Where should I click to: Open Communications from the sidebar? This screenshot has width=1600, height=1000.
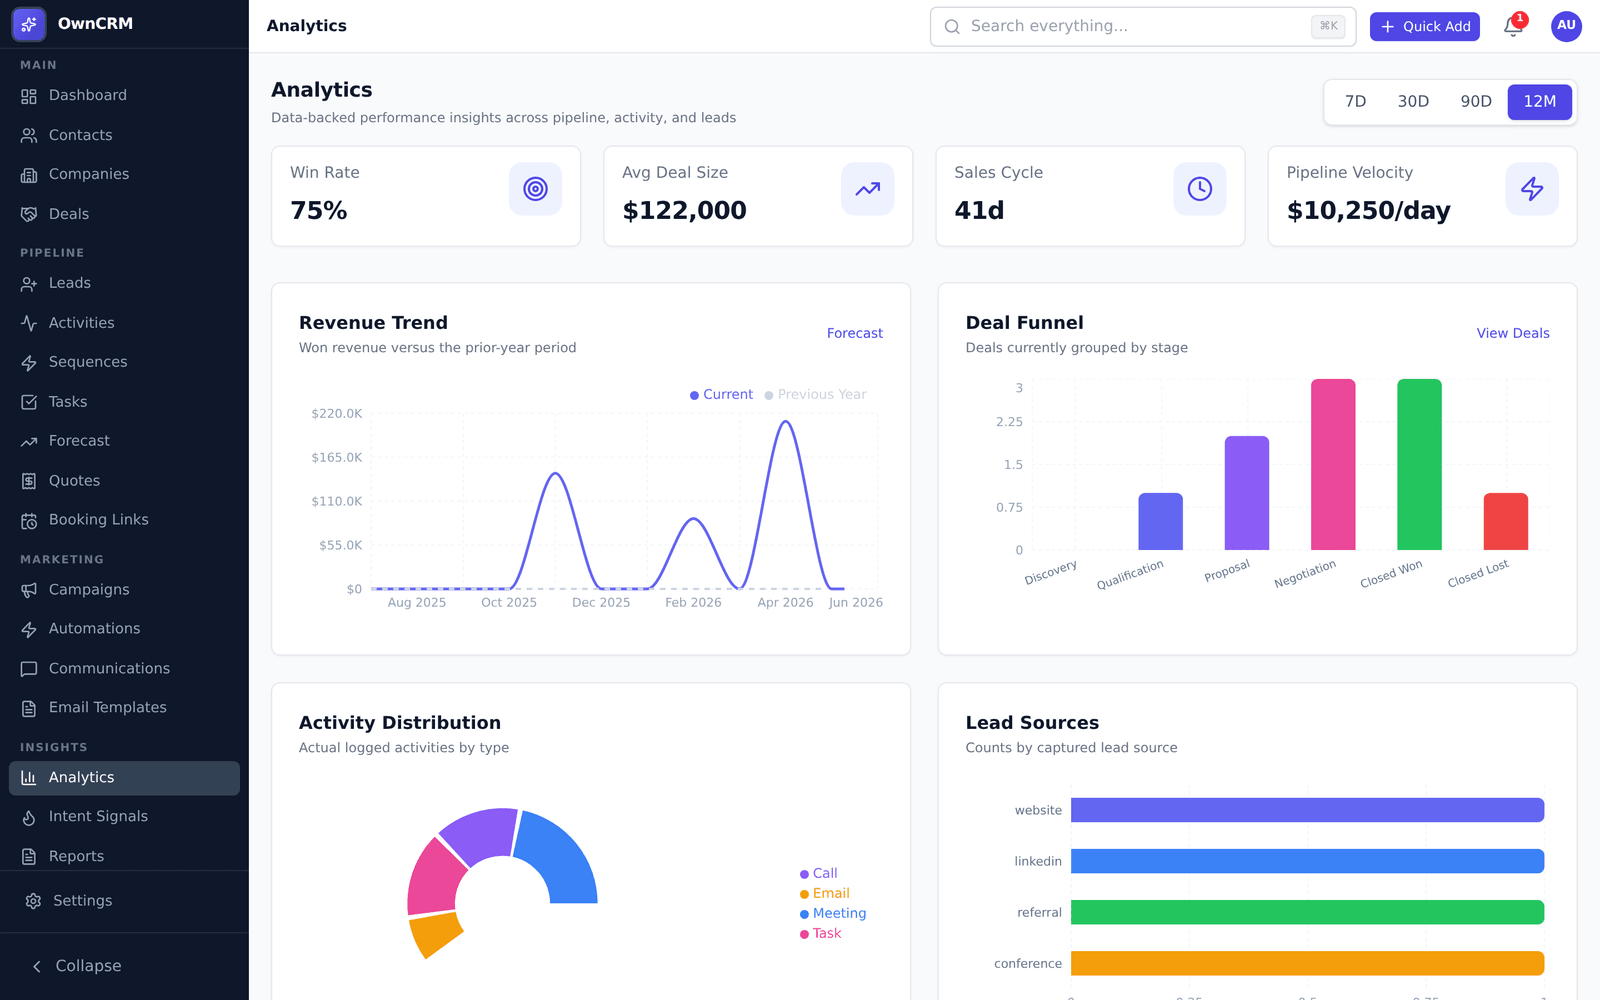[x=124, y=669]
